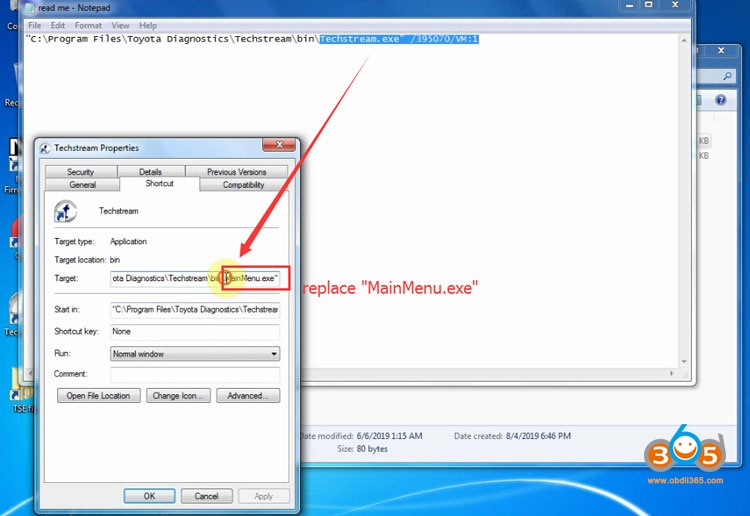Minimize the Notepad window

click(629, 5)
